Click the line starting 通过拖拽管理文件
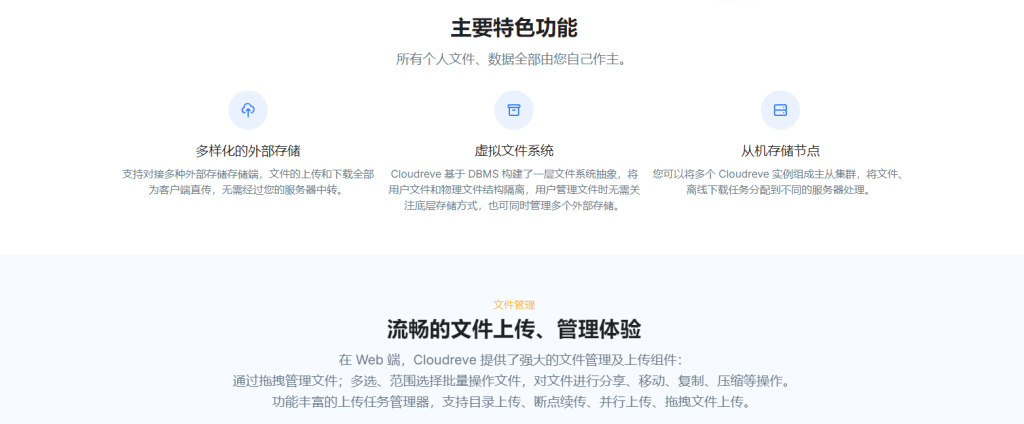 [x=510, y=380]
